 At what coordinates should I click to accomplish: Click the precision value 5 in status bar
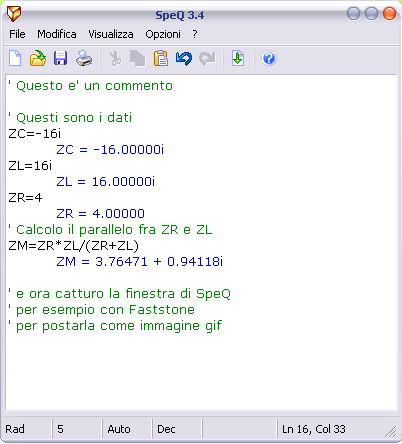[x=77, y=429]
